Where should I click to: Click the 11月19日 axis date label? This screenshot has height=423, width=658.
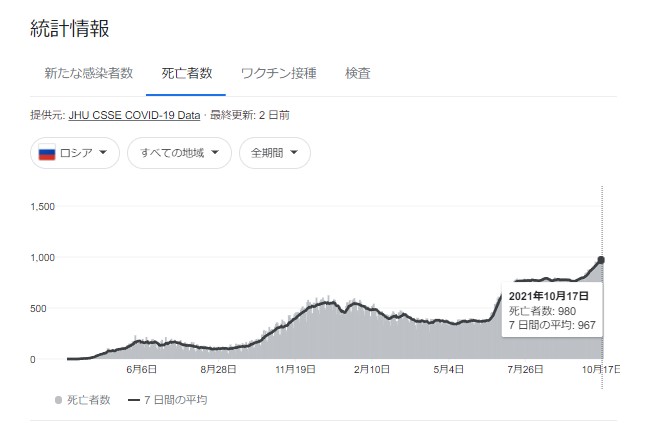pos(296,370)
